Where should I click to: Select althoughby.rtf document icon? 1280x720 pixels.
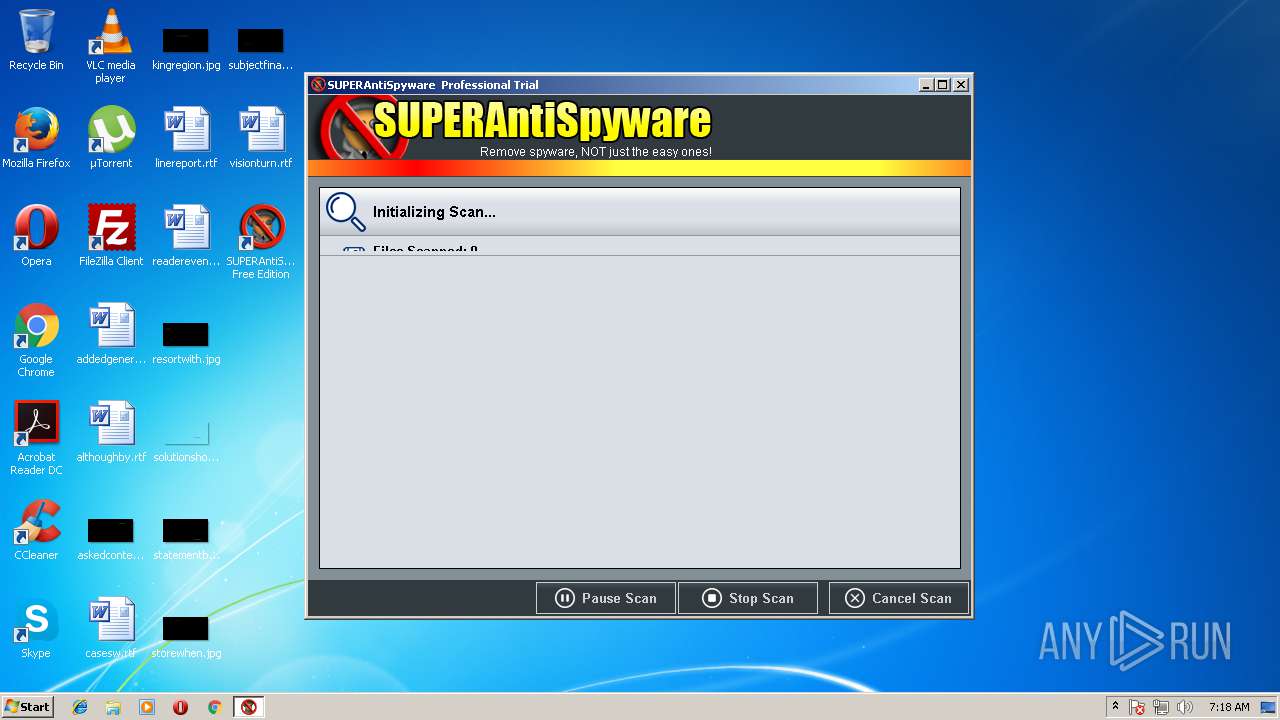(111, 432)
